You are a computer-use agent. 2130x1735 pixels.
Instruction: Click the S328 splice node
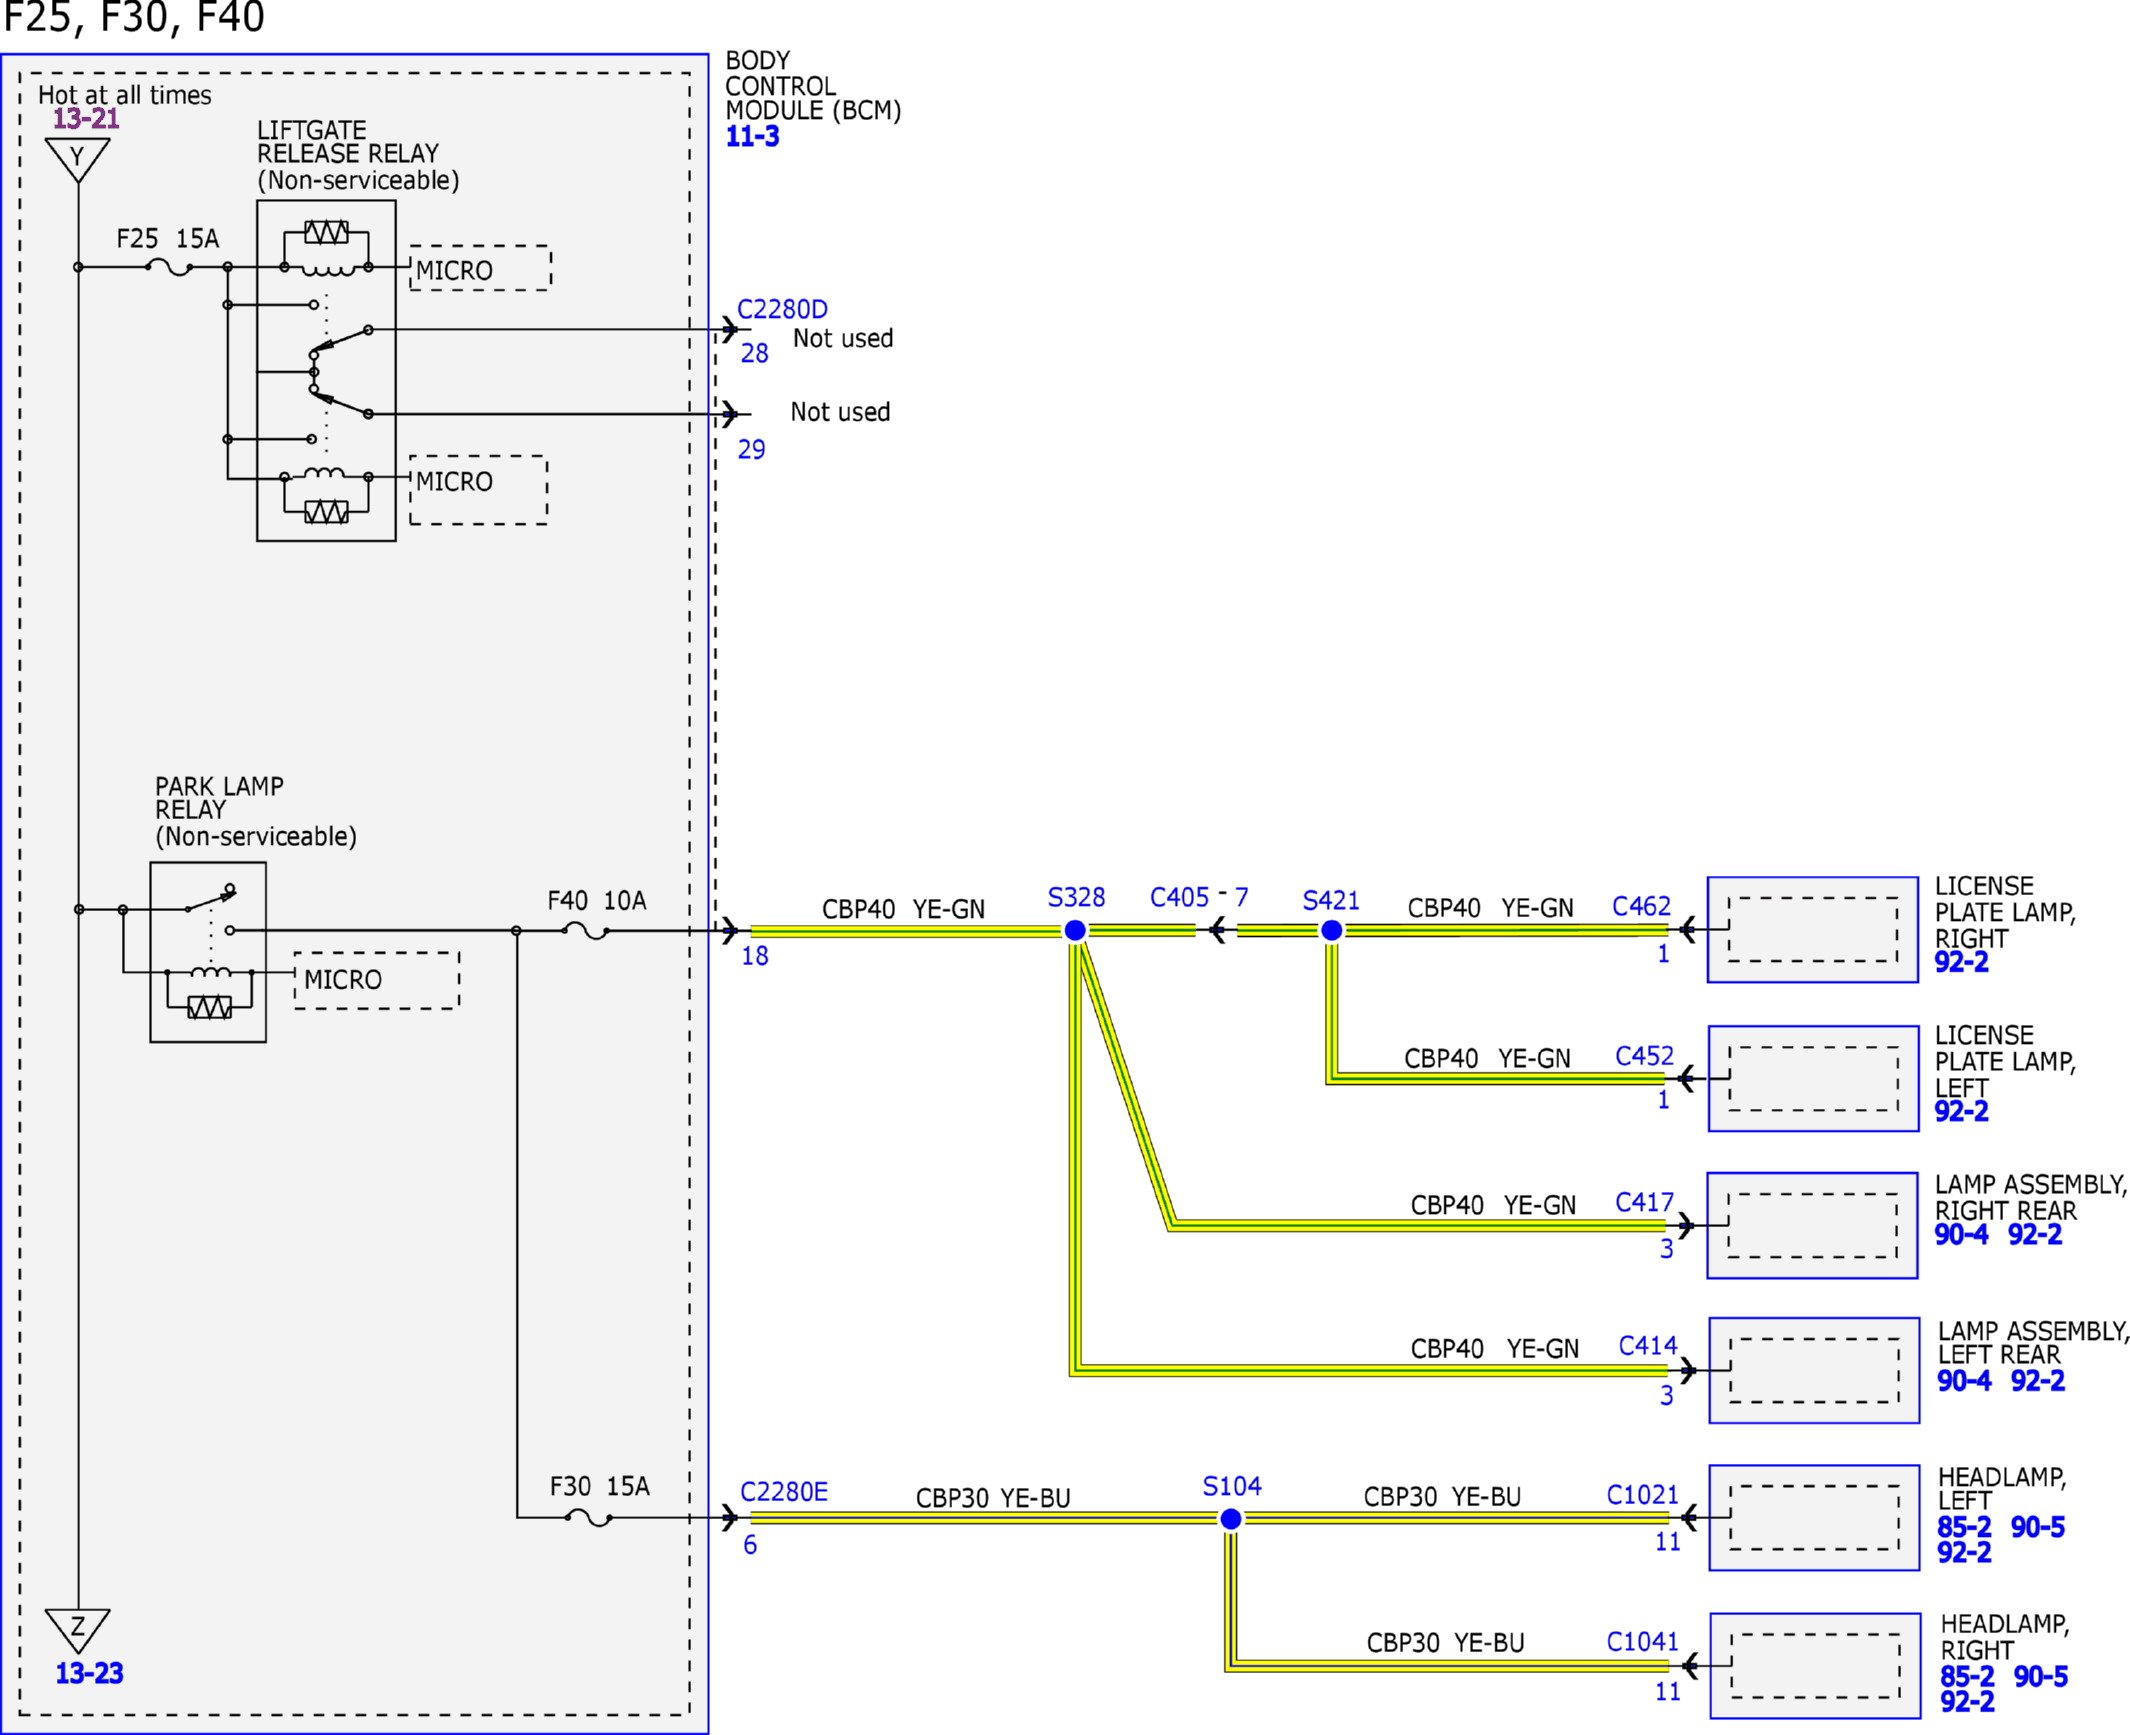(1075, 930)
